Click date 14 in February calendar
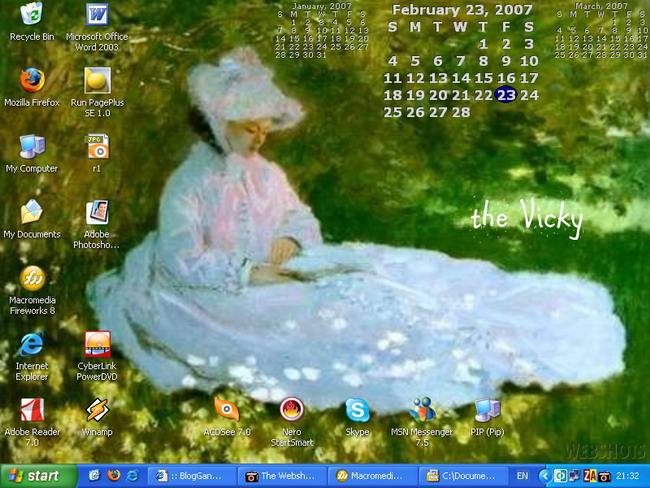Screen dimensions: 650x488 (461, 78)
